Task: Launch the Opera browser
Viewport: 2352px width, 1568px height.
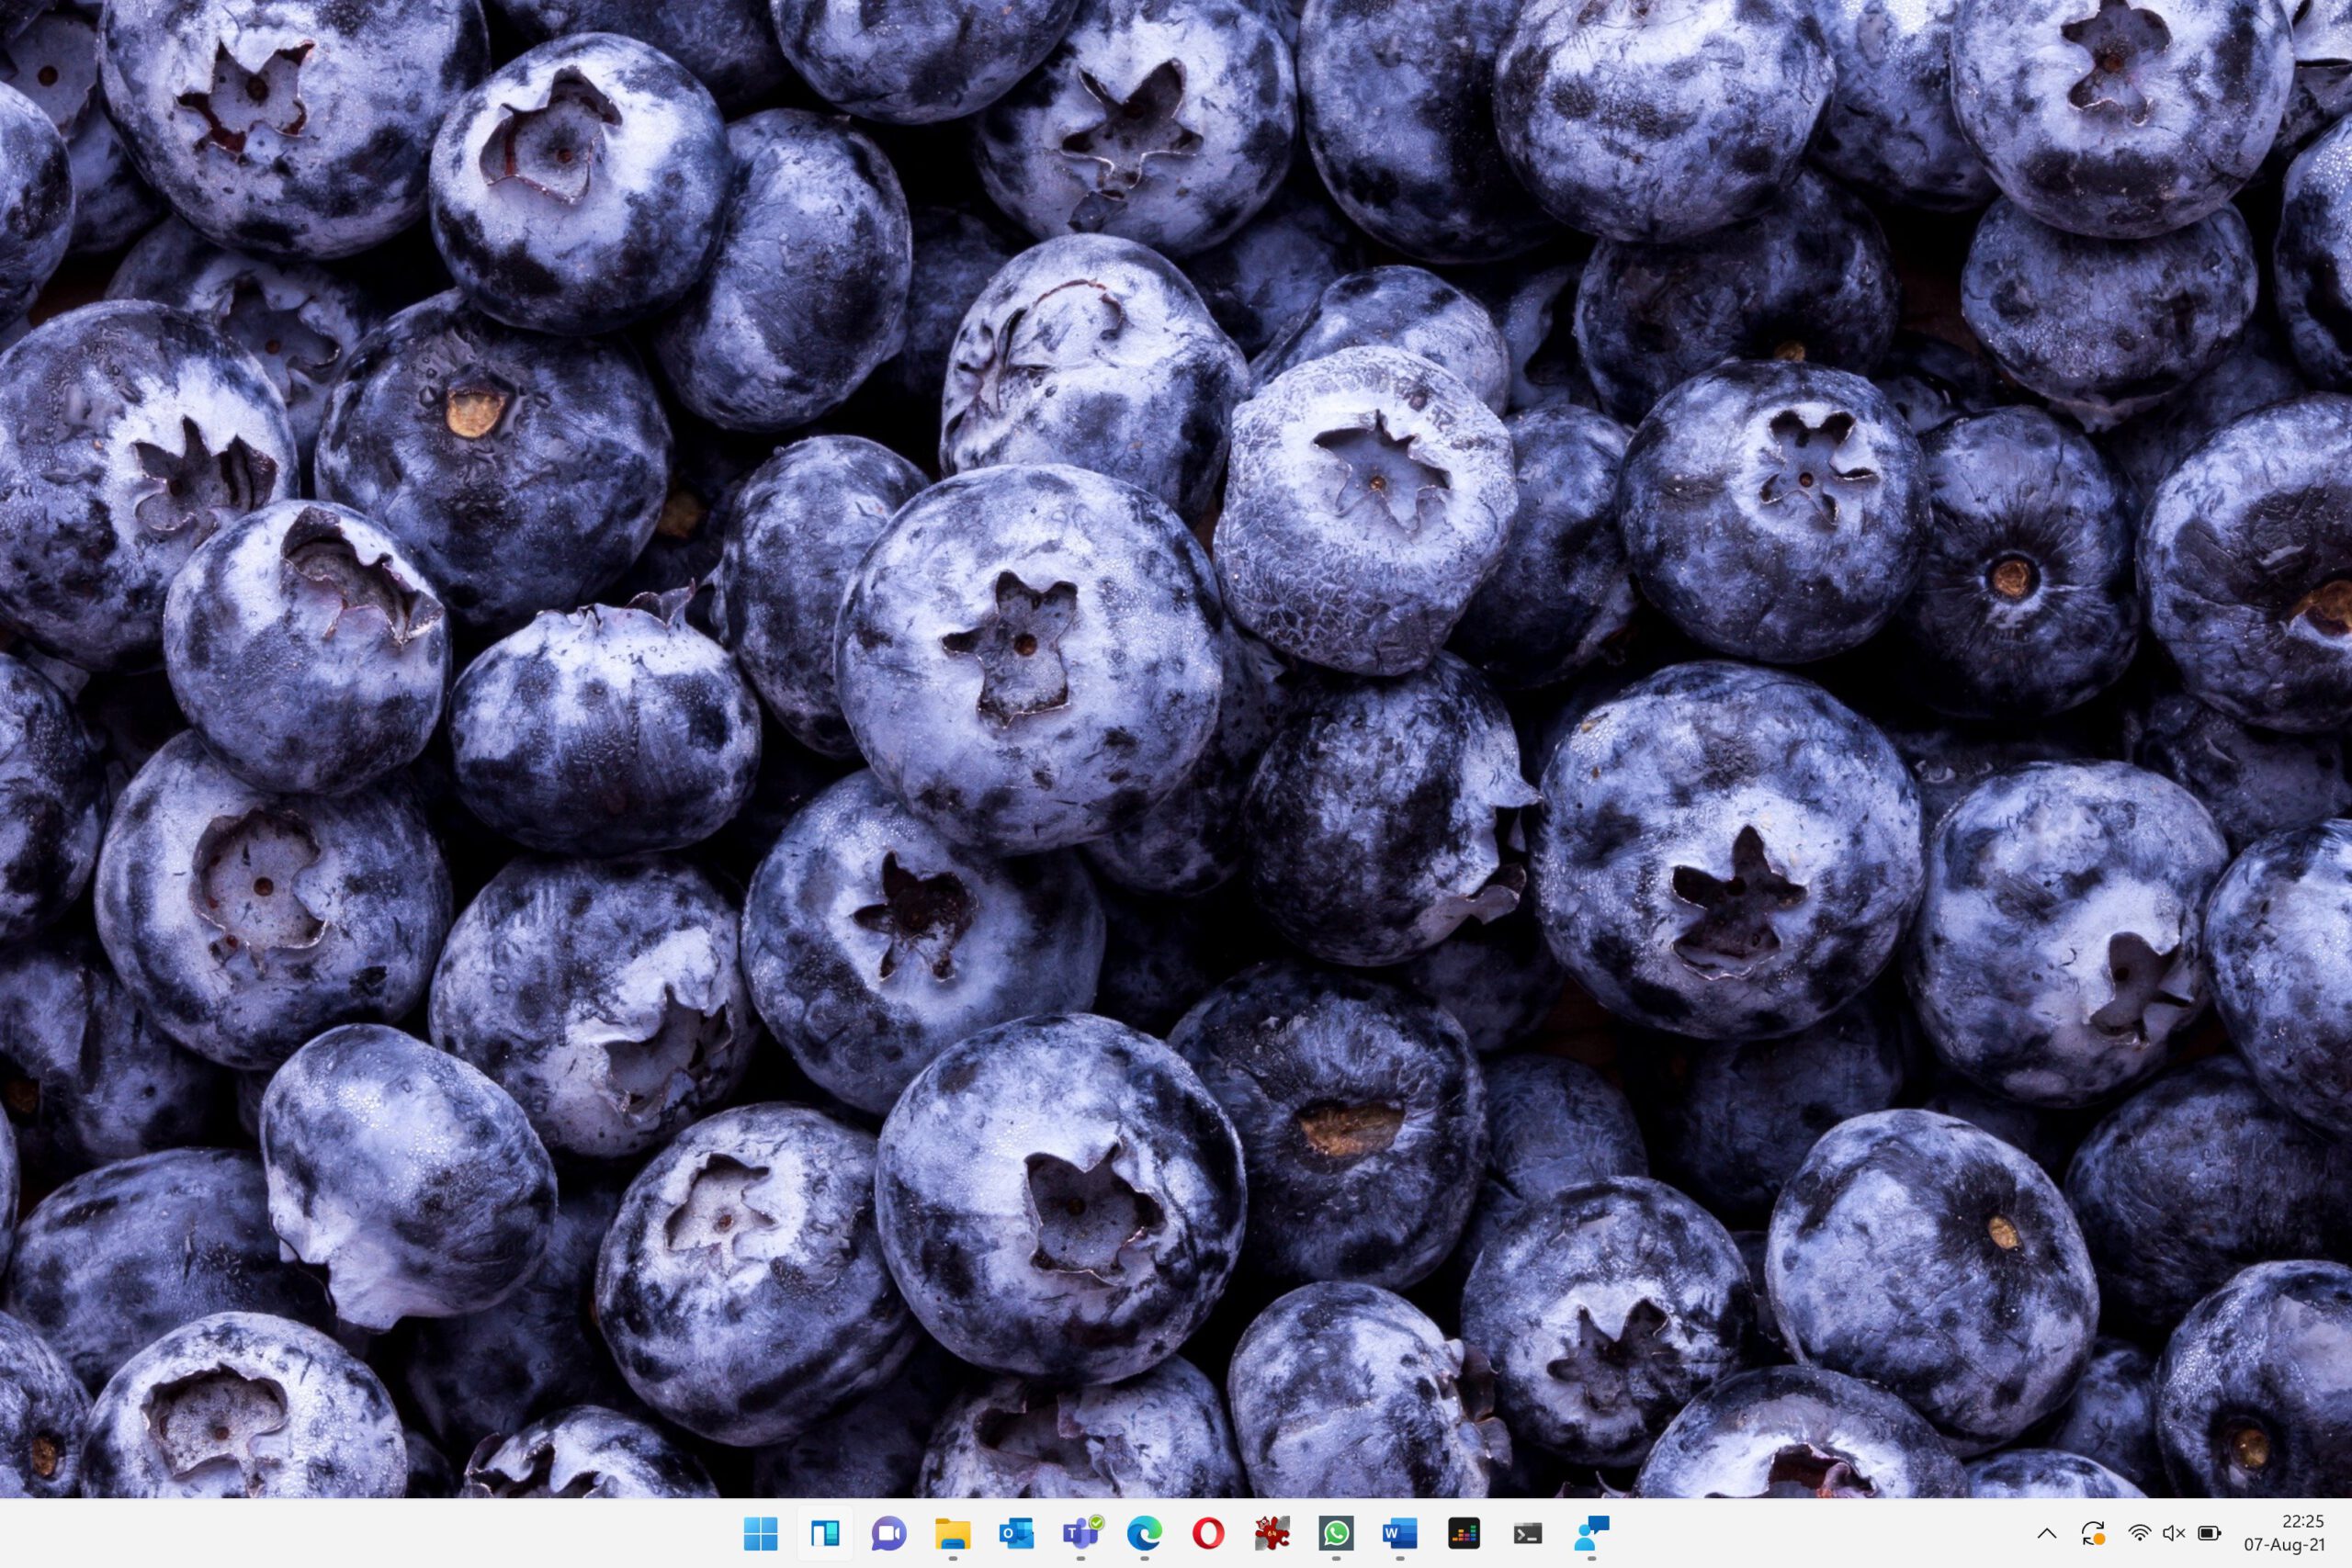Action: point(1208,1533)
